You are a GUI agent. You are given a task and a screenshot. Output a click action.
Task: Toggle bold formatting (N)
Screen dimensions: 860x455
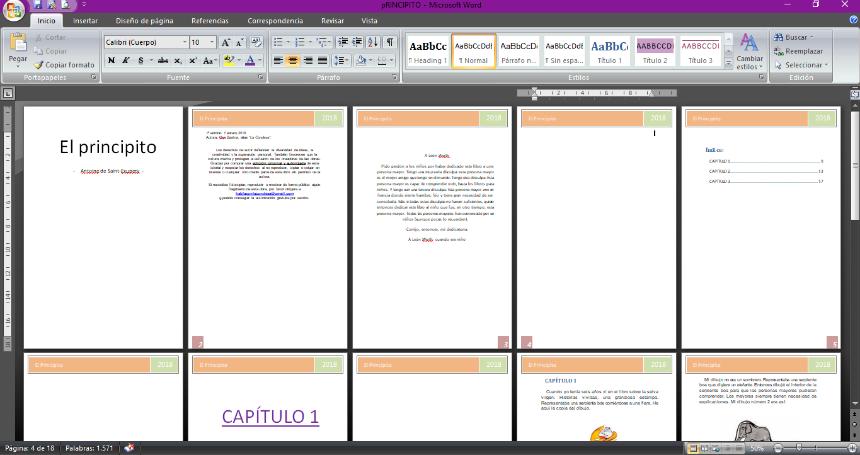pos(111,61)
